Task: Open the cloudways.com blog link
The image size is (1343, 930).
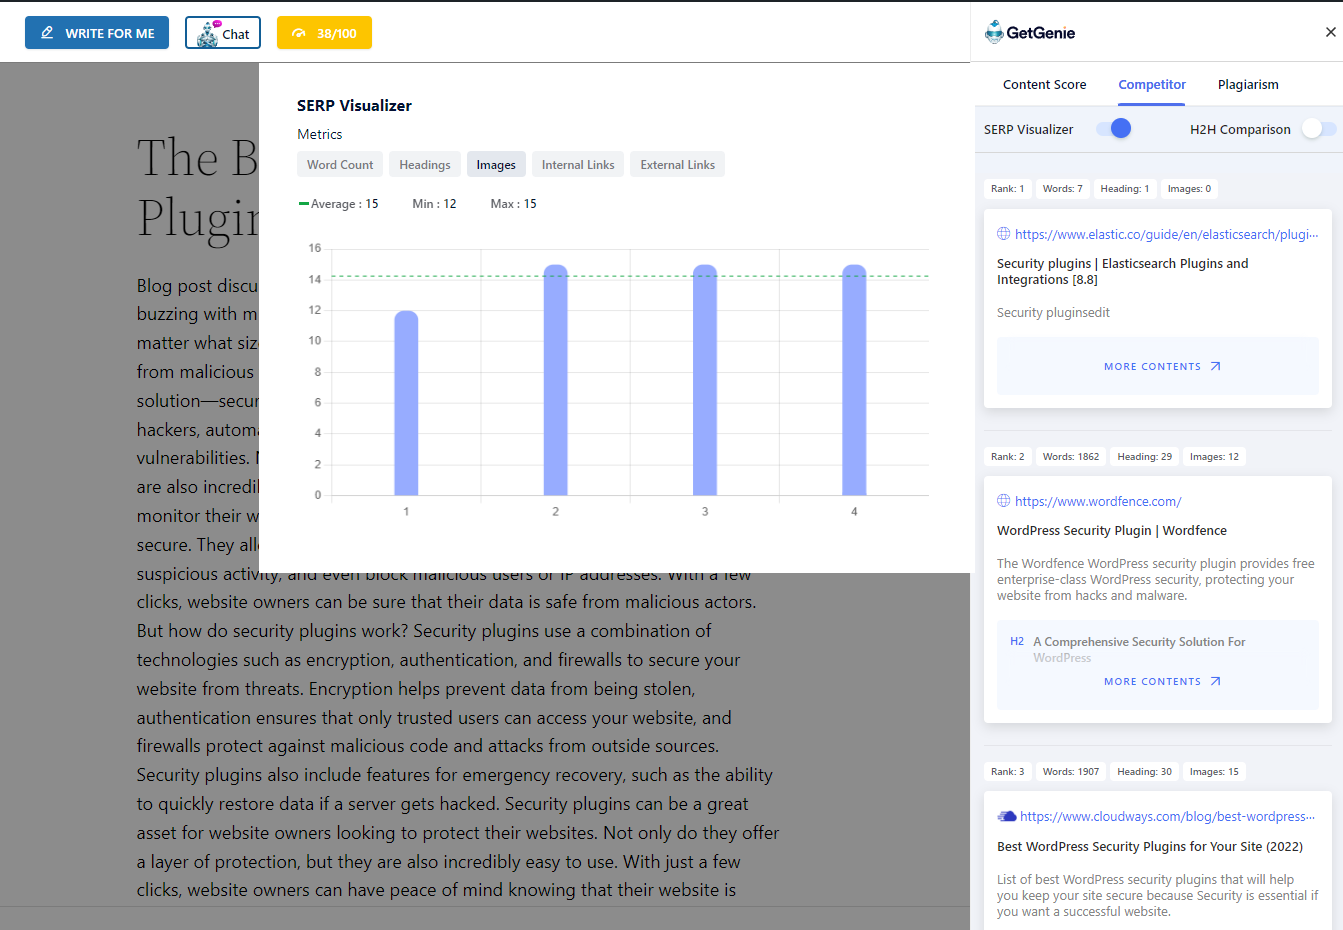Action: [x=1167, y=816]
